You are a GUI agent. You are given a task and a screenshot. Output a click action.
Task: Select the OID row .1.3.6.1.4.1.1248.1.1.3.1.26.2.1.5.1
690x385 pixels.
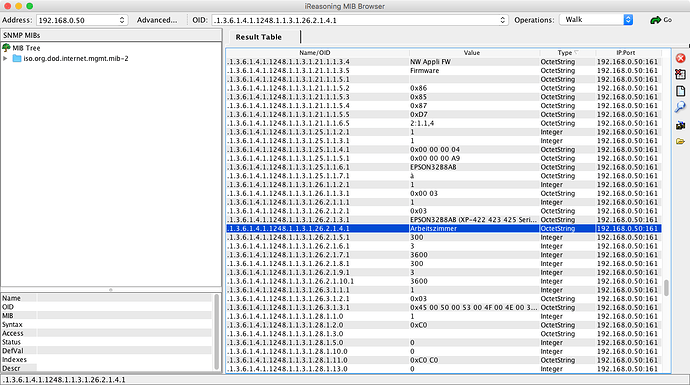pyautogui.click(x=444, y=237)
